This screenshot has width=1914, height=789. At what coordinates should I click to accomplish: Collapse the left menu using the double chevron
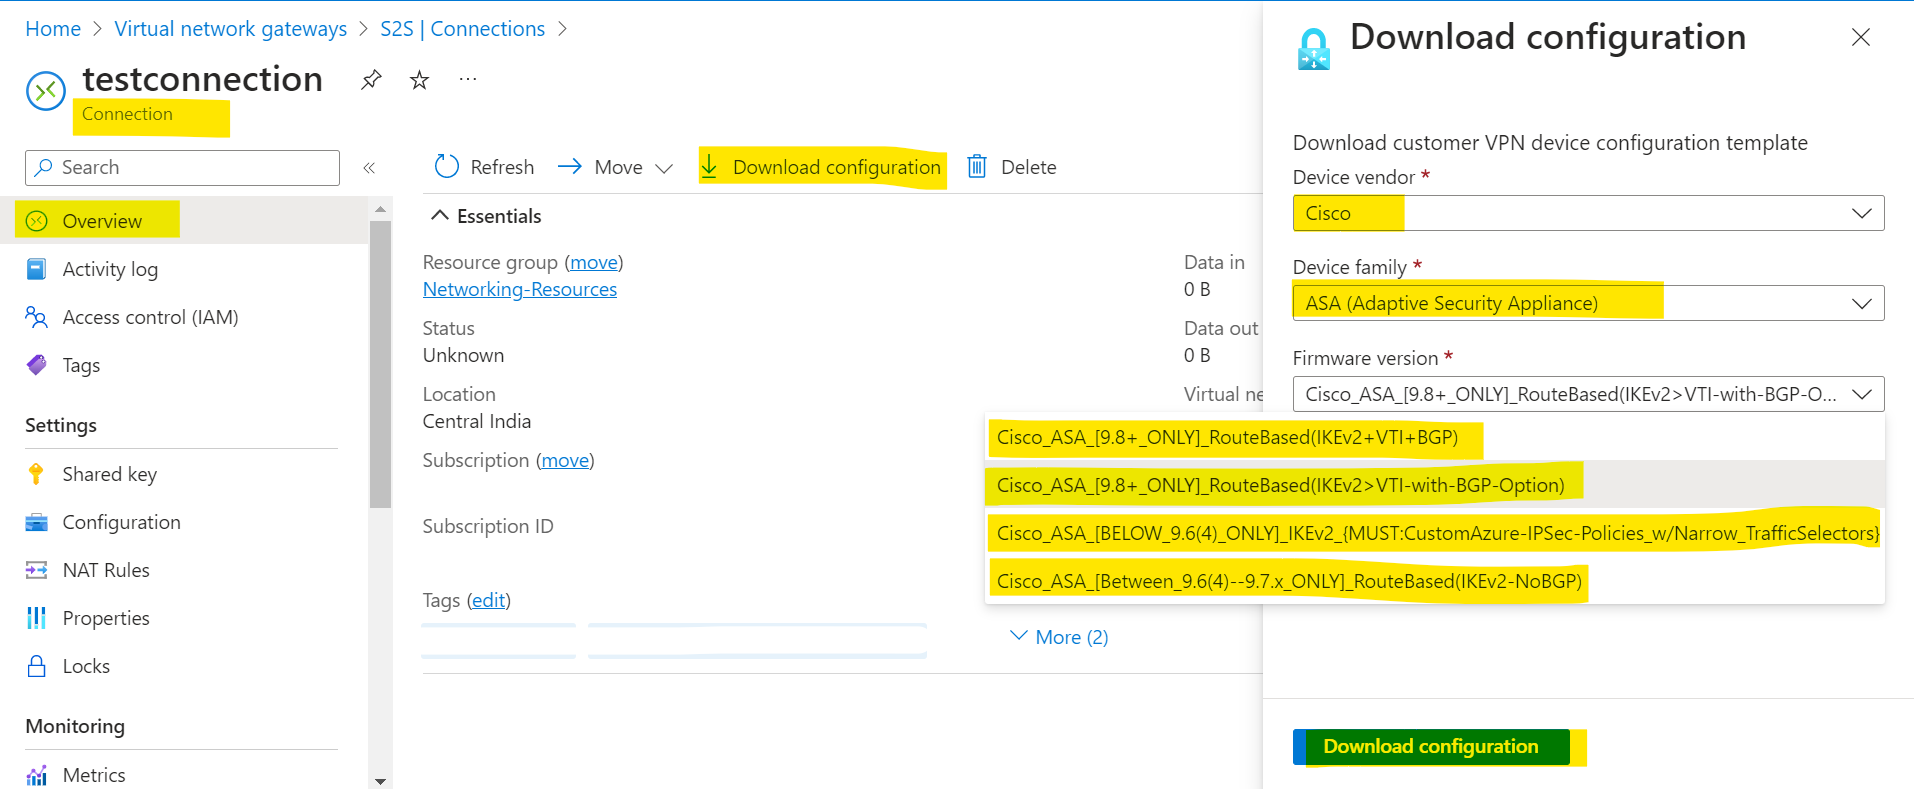369,168
